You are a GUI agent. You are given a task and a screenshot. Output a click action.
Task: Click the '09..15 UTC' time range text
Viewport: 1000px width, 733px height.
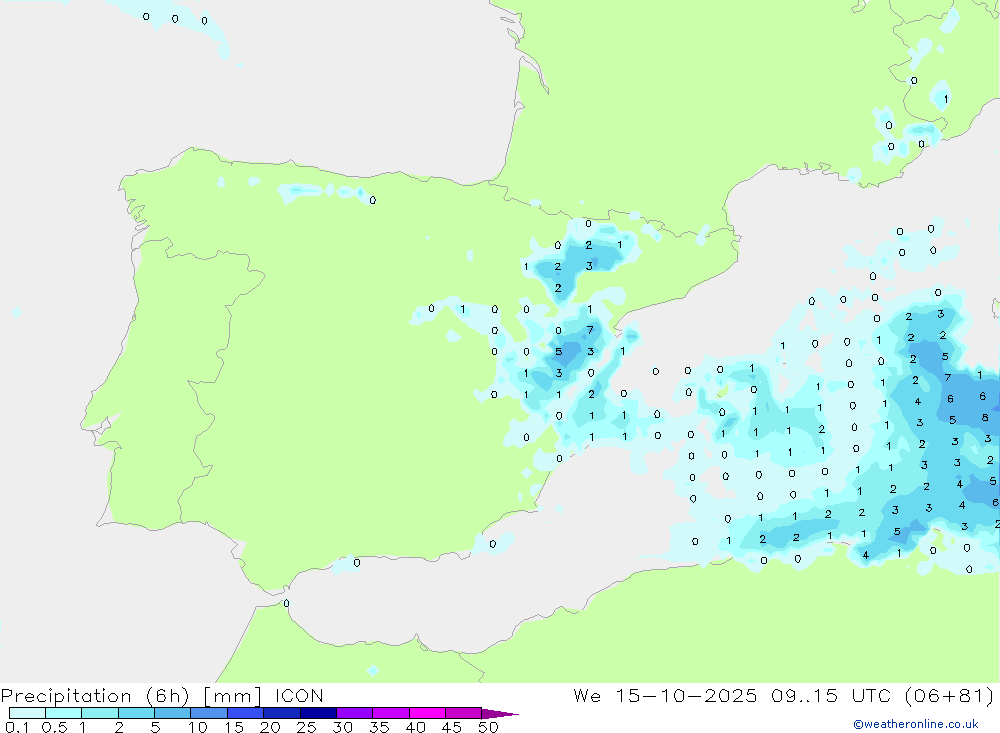830,695
